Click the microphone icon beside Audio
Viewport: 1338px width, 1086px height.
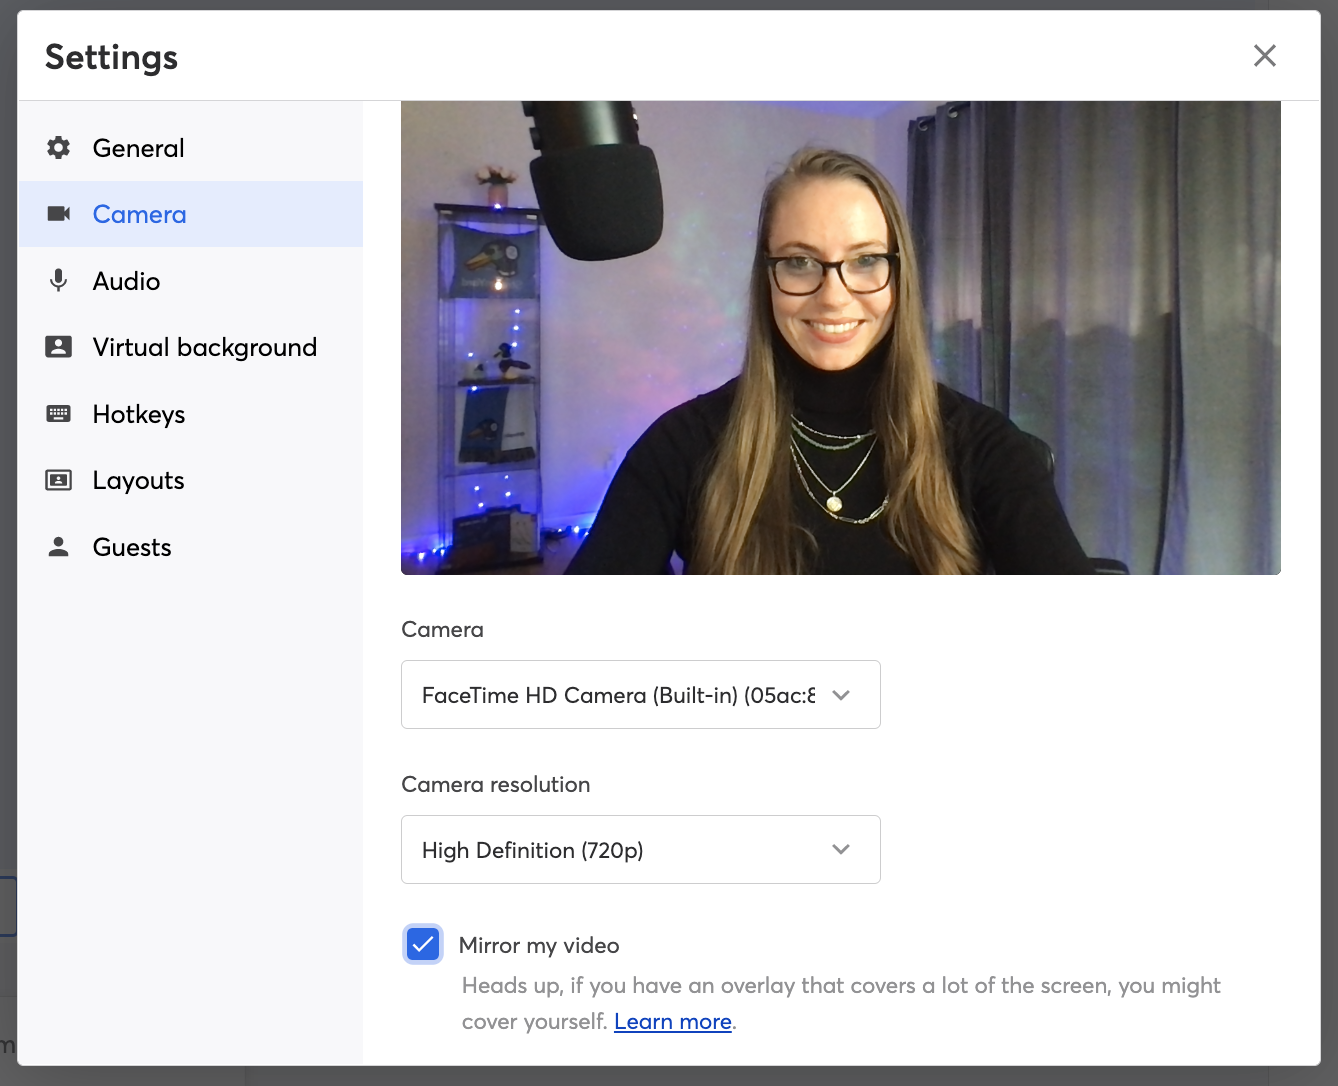[x=58, y=280]
